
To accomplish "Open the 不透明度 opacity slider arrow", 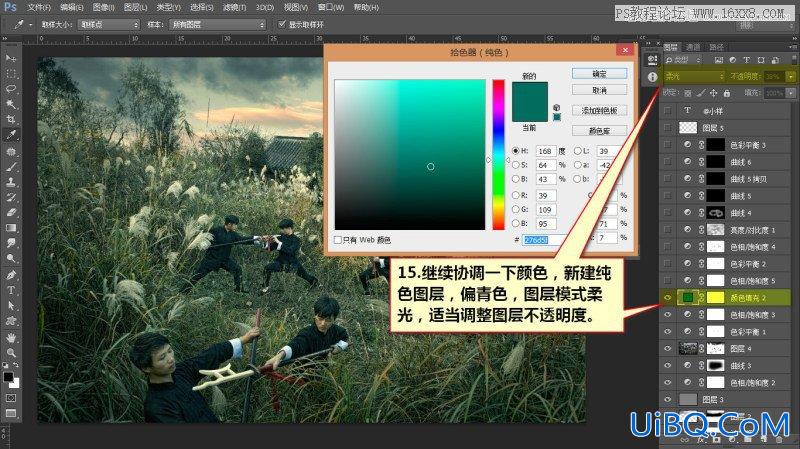I will point(791,77).
